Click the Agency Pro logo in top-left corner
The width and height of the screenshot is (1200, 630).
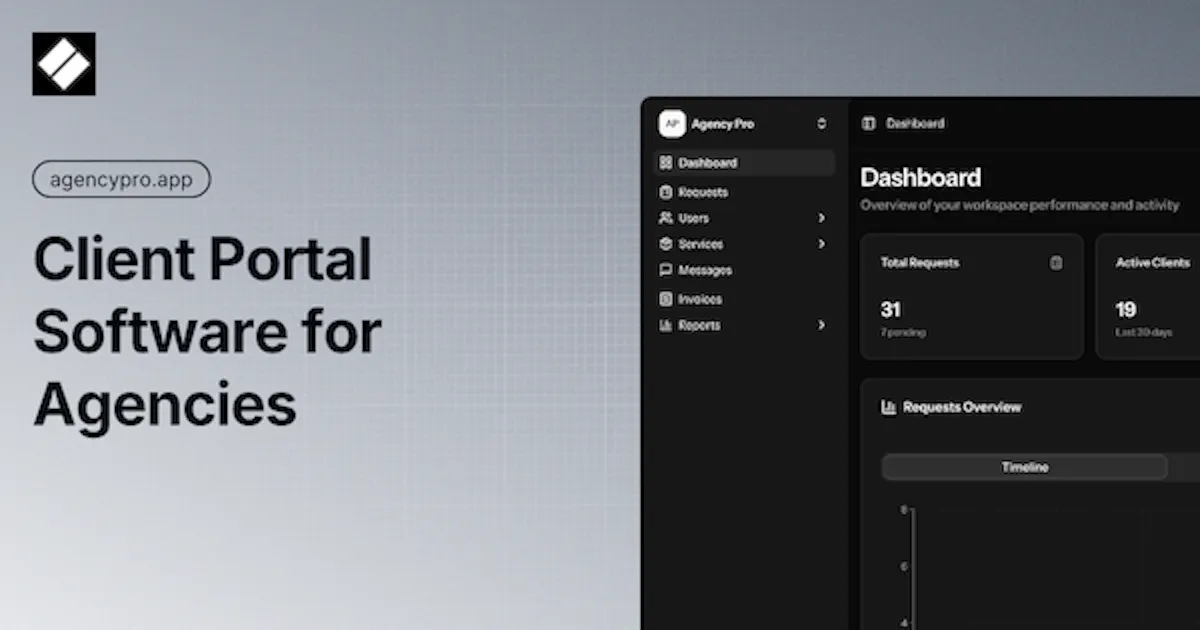click(64, 64)
